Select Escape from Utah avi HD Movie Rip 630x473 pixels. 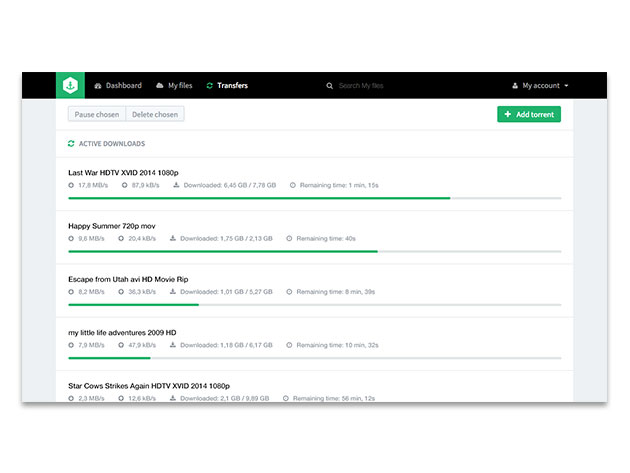(128, 279)
